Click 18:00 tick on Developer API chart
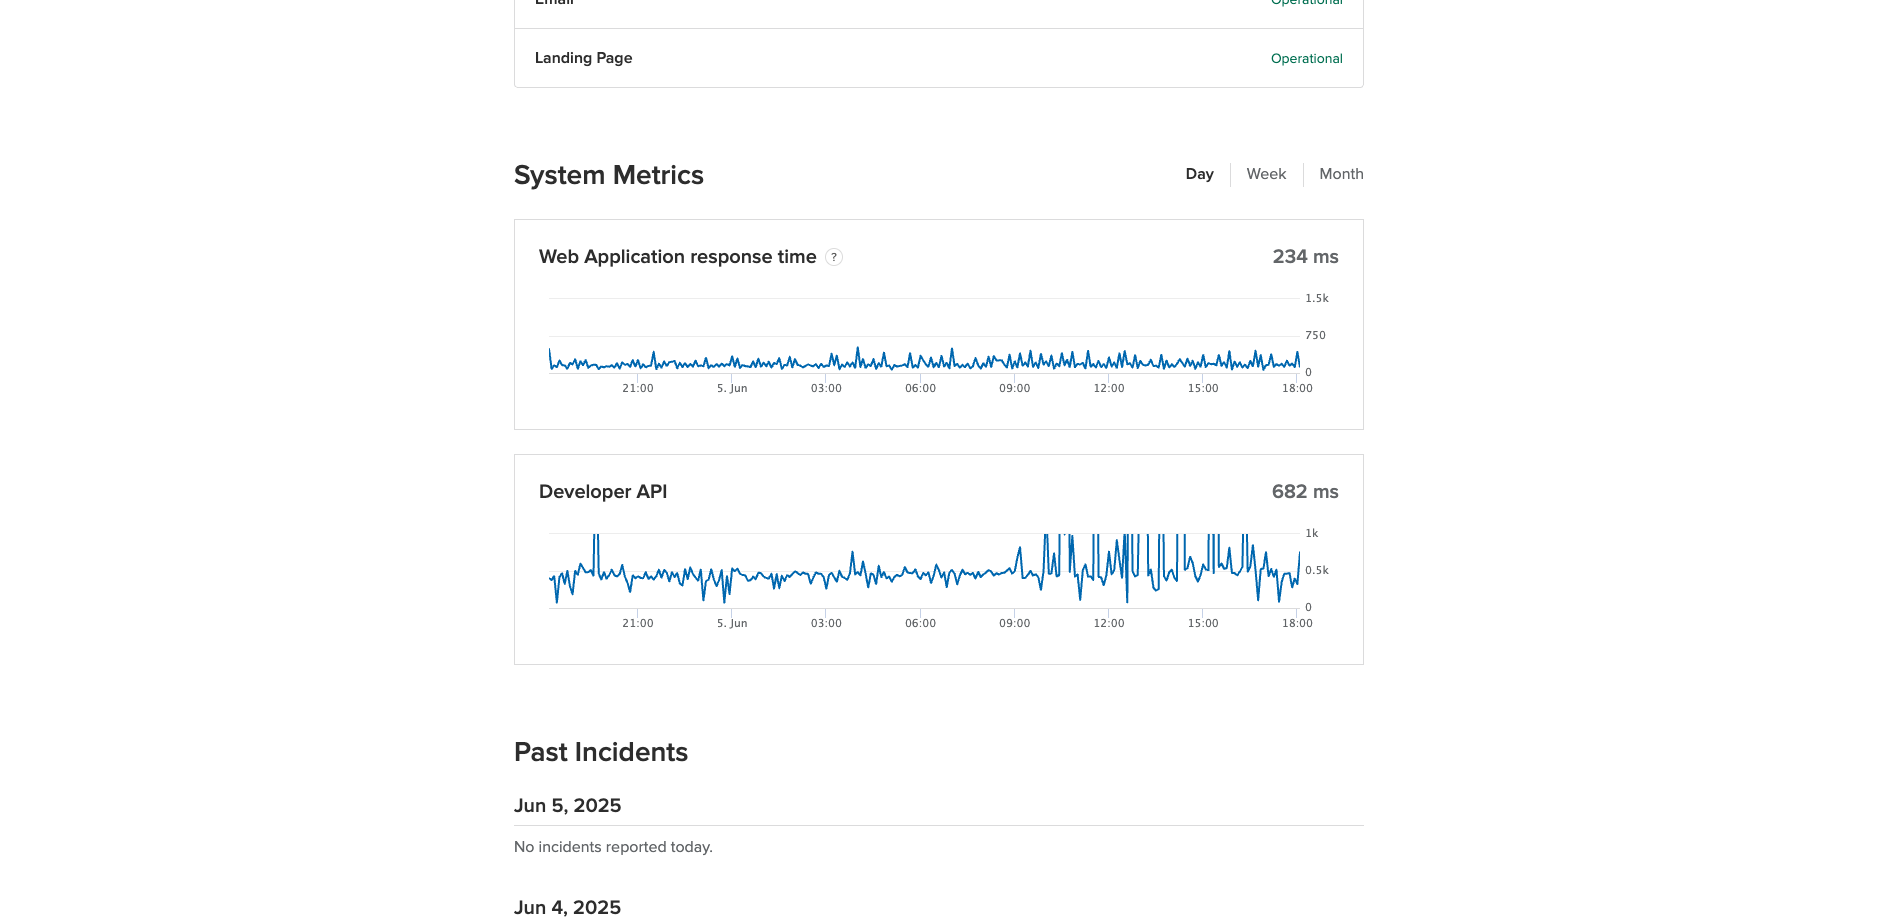Screen dimensions: 1894x922 pyautogui.click(x=1297, y=623)
